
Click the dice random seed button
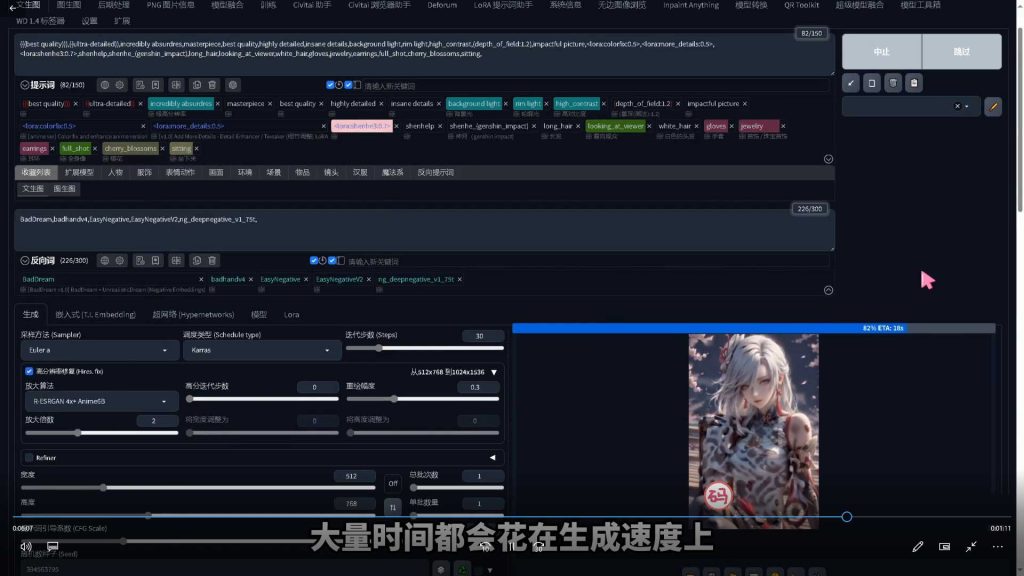point(441,569)
